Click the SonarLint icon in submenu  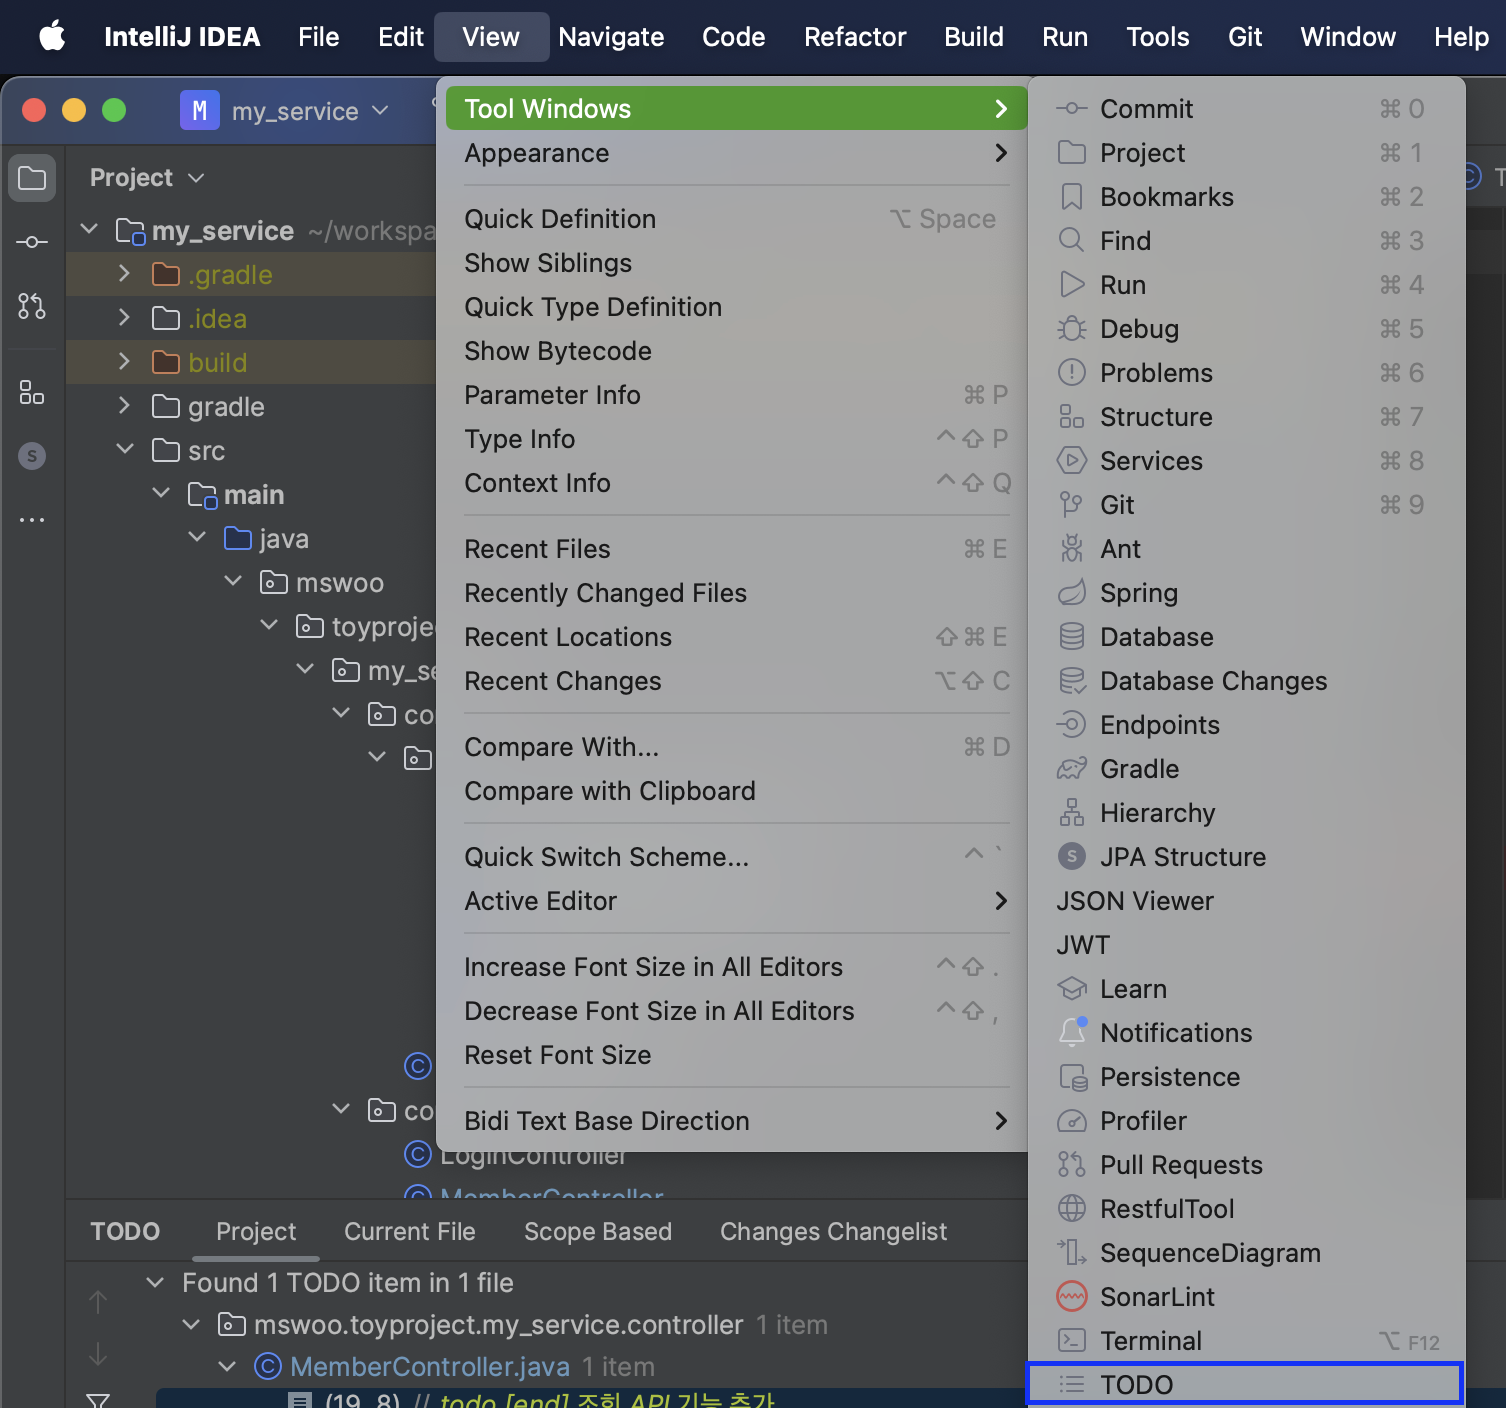click(1072, 1297)
